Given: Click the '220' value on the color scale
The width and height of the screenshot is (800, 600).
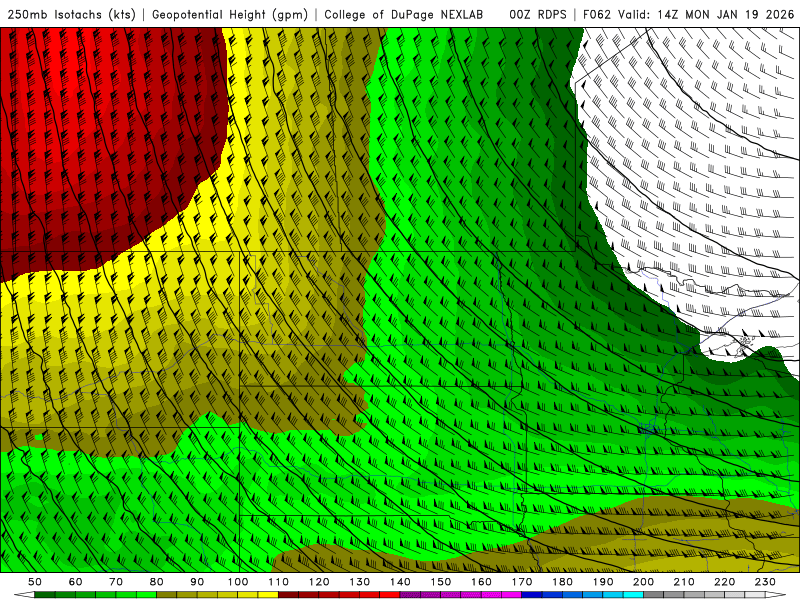Looking at the screenshot, I should tap(724, 582).
